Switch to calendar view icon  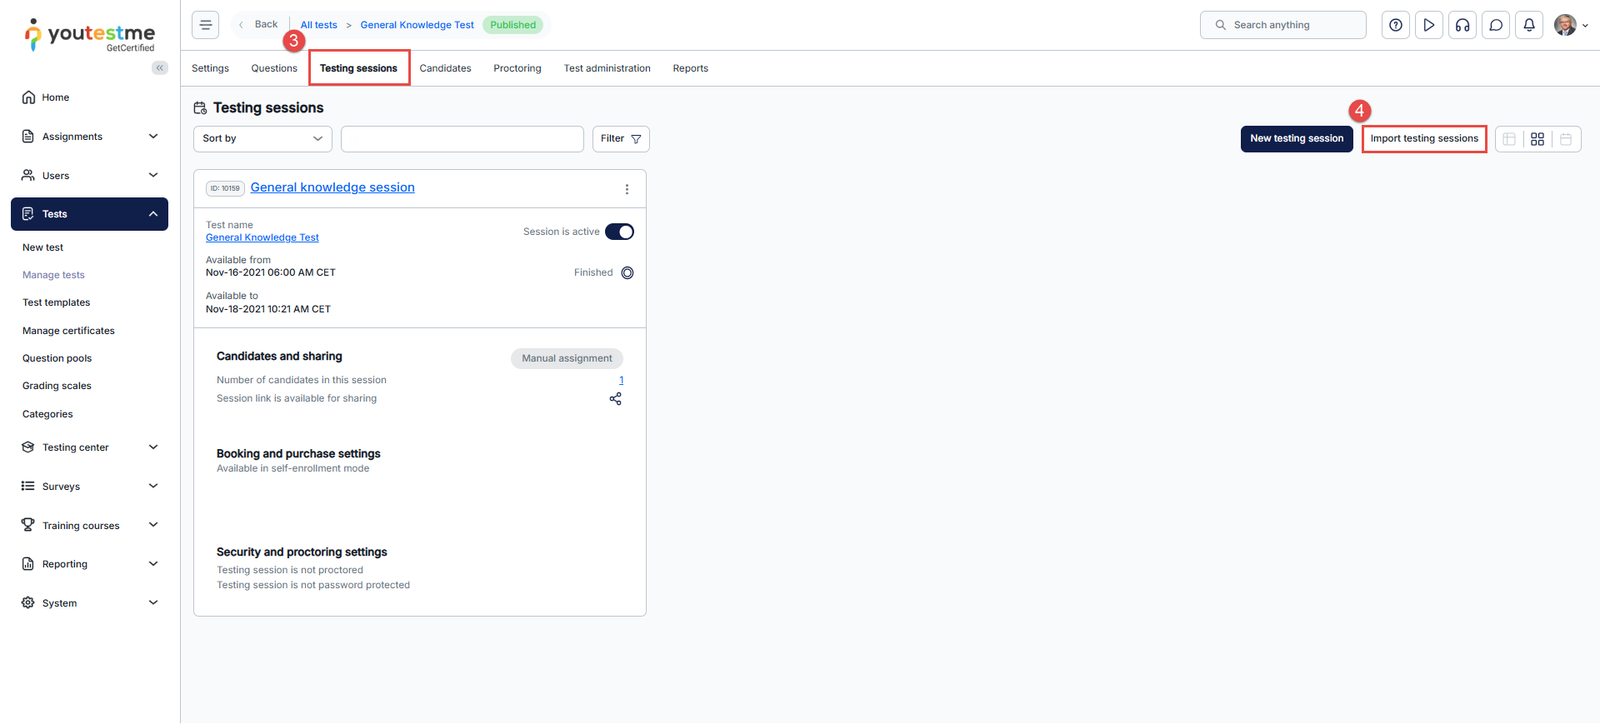1566,139
